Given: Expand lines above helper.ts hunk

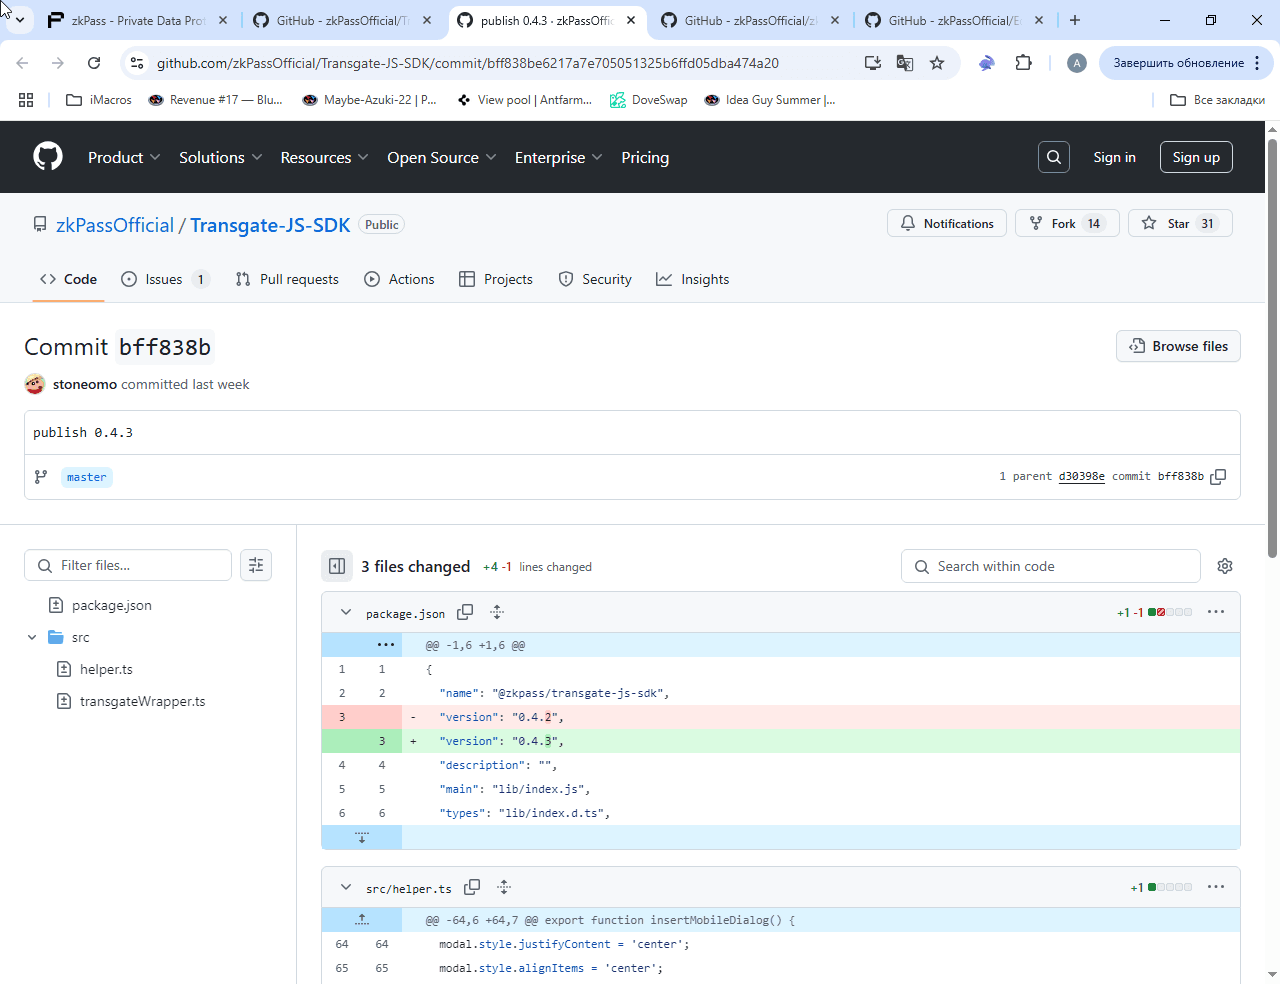Looking at the screenshot, I should (362, 920).
